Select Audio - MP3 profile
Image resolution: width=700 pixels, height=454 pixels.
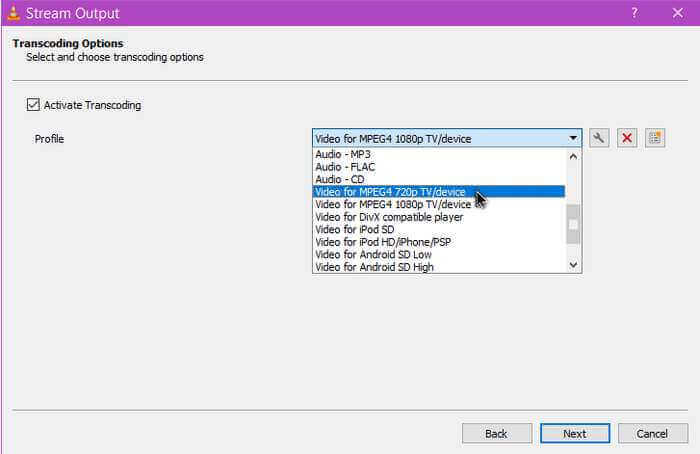point(439,154)
